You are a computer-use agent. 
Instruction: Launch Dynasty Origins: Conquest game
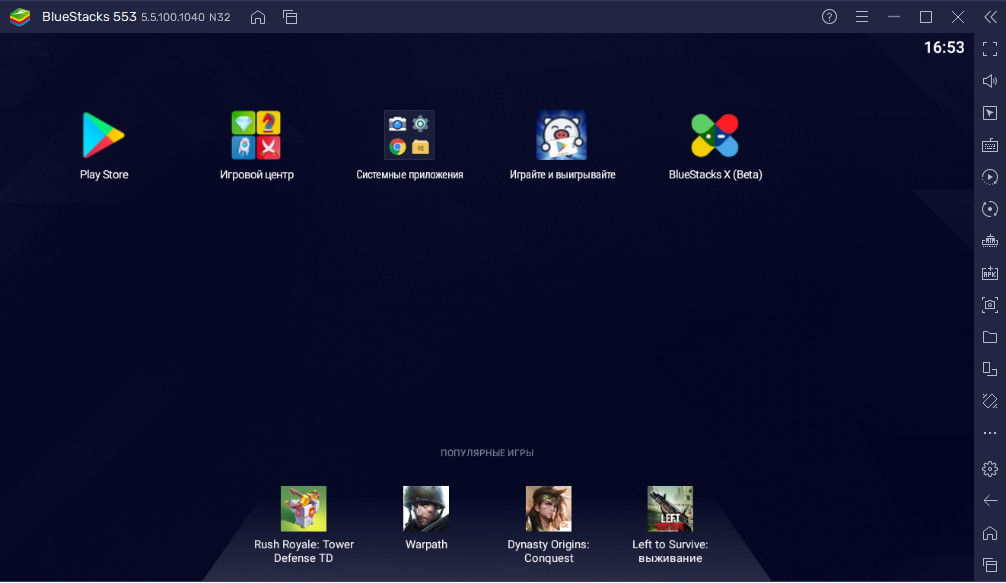point(549,509)
